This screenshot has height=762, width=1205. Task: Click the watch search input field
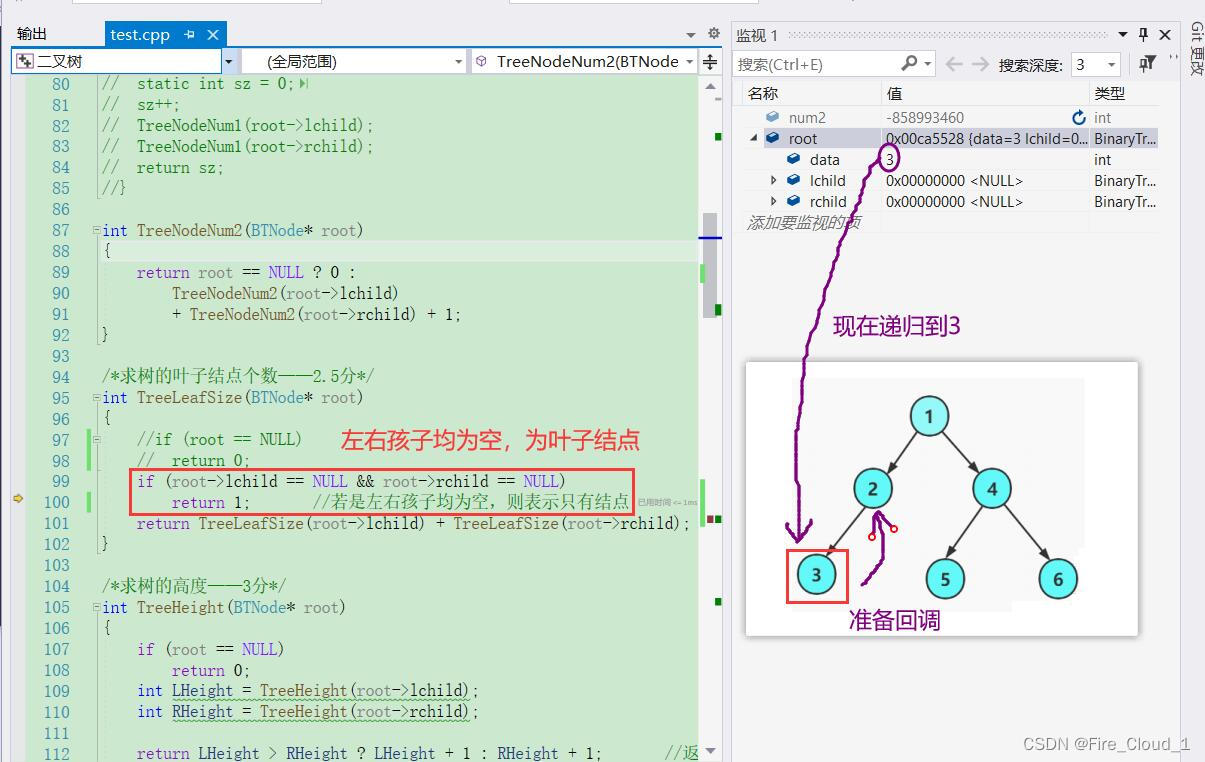click(817, 64)
